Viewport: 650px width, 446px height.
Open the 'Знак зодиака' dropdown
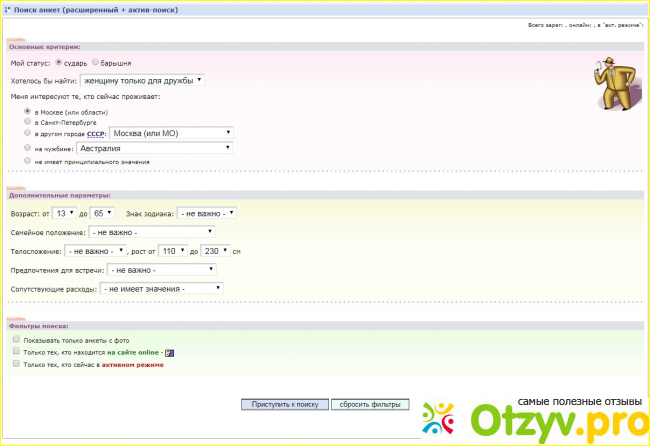[206, 212]
